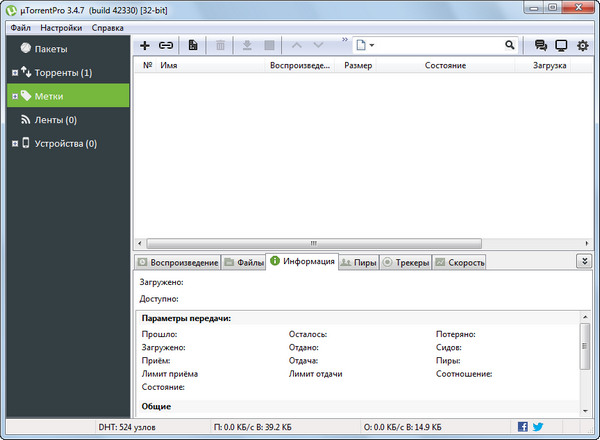600x440 pixels.
Task: Click the torrent list horizontal scrollbar
Action: [310, 243]
